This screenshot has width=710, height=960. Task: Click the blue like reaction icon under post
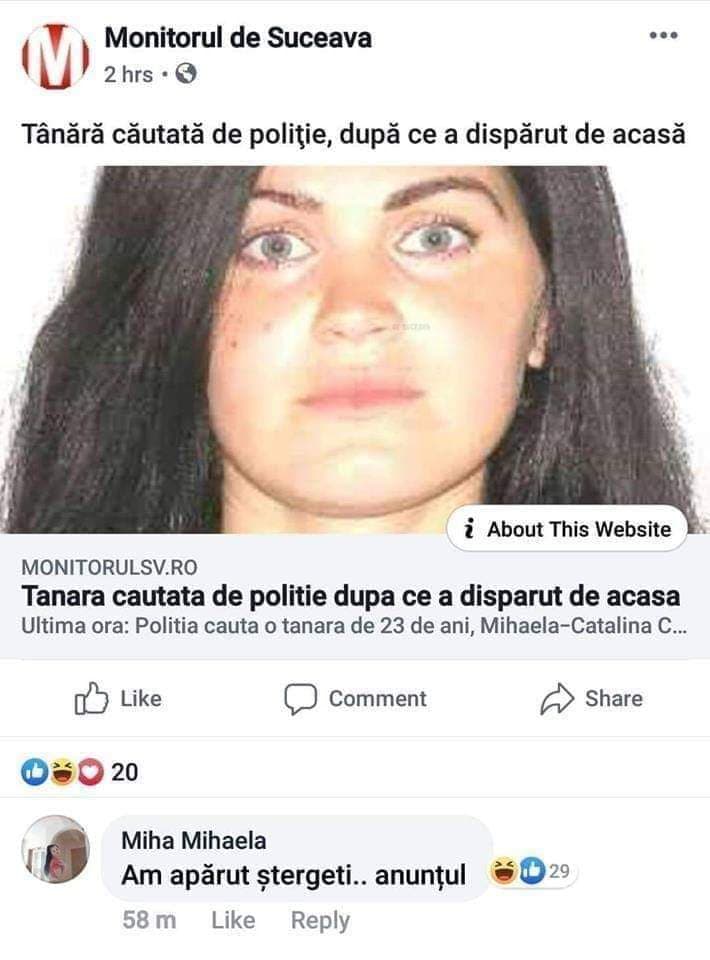click(x=34, y=772)
